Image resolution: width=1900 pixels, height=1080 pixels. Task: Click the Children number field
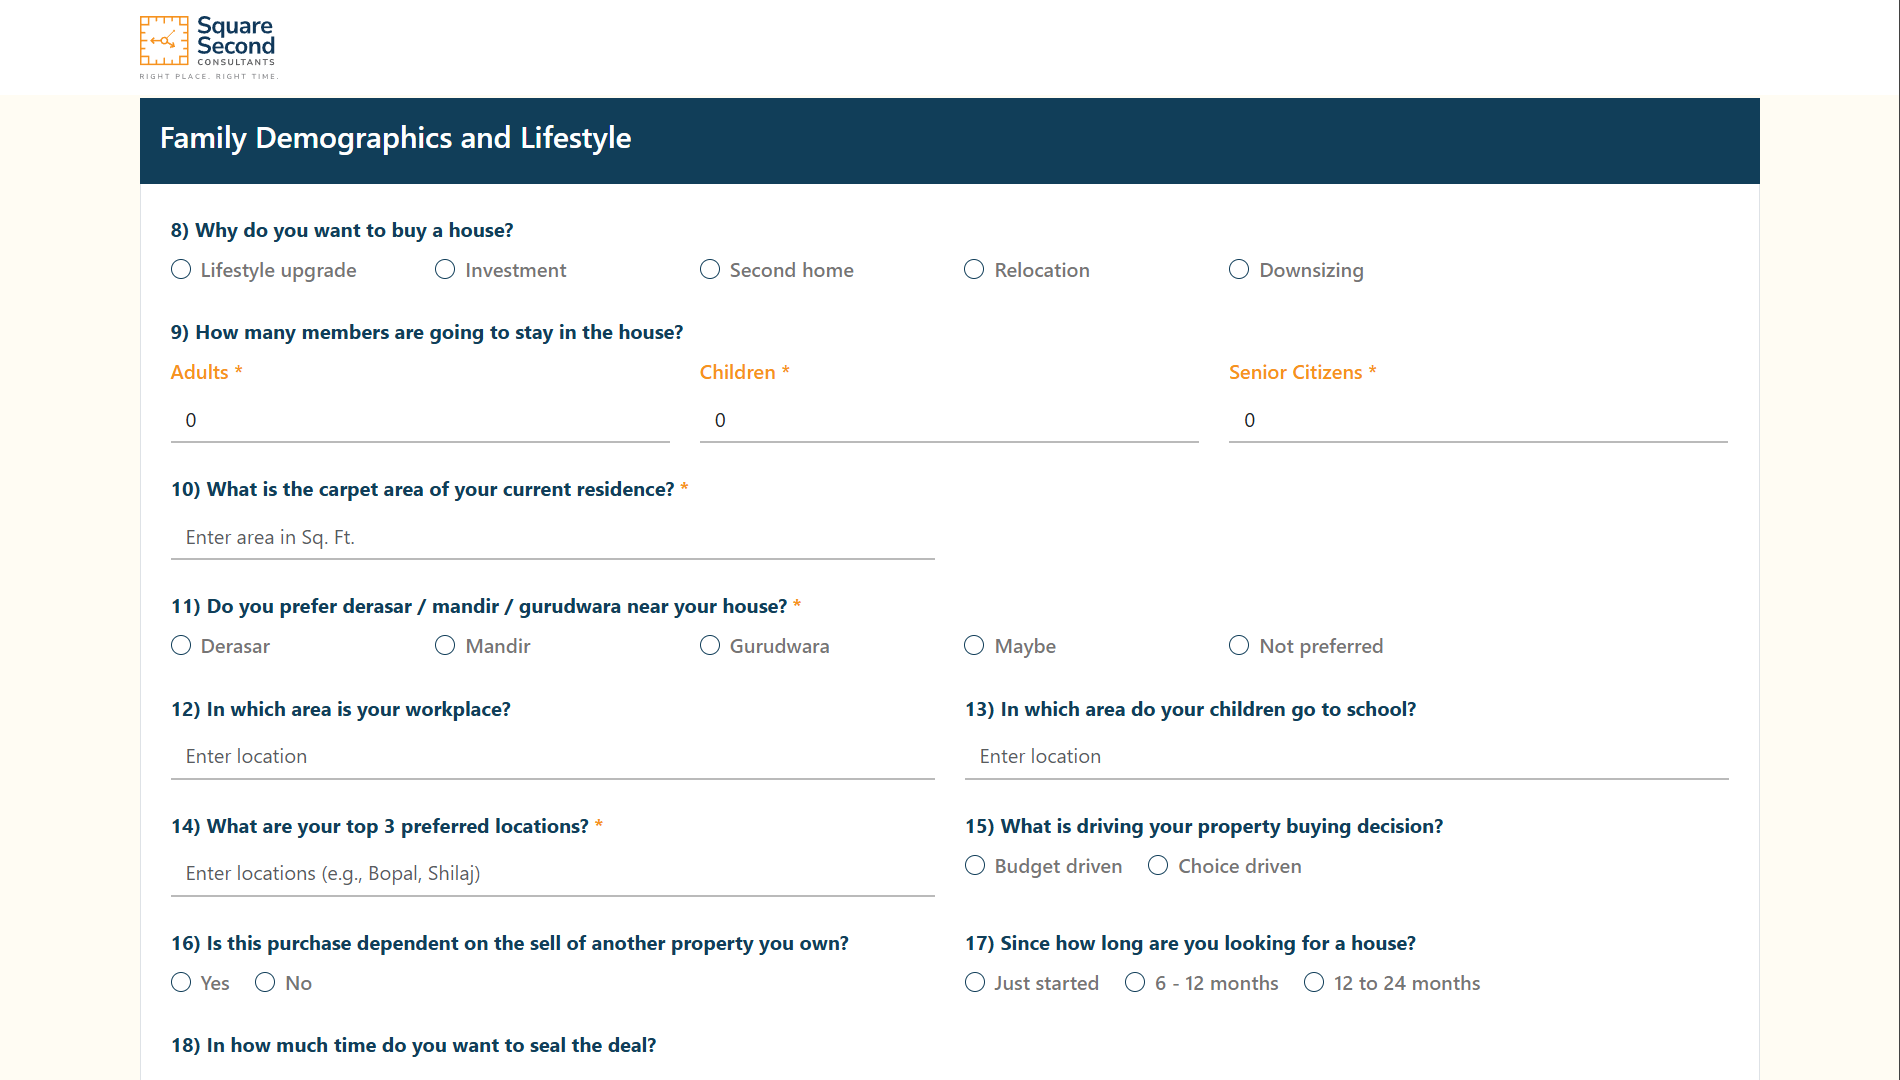949,420
